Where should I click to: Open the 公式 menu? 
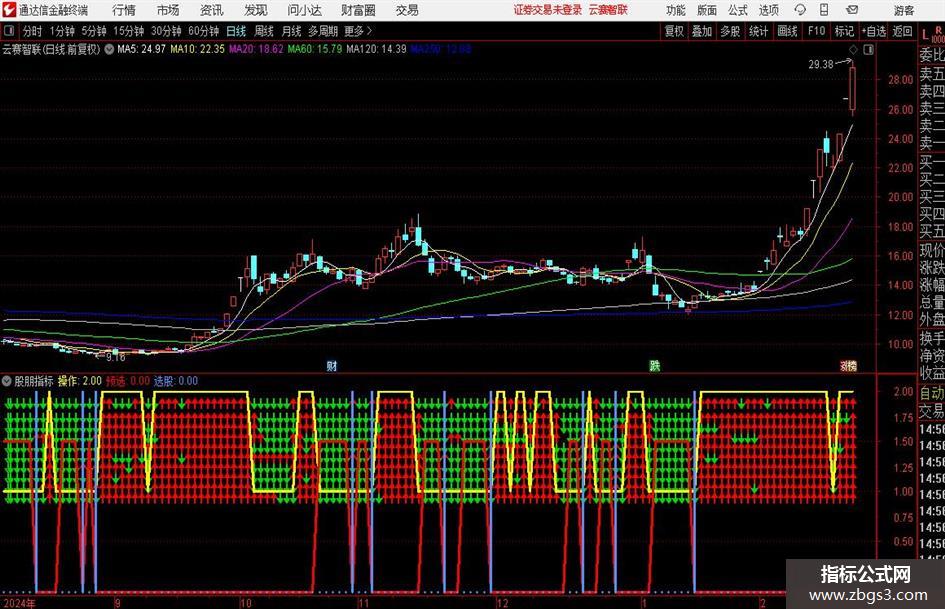(738, 10)
